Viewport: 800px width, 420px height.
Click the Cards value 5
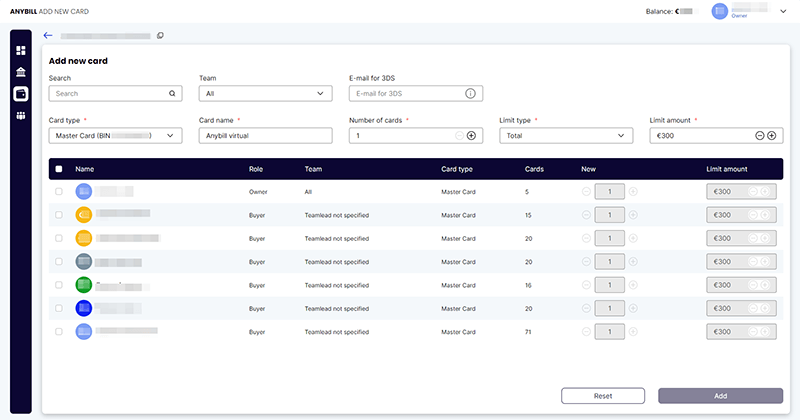[527, 192]
